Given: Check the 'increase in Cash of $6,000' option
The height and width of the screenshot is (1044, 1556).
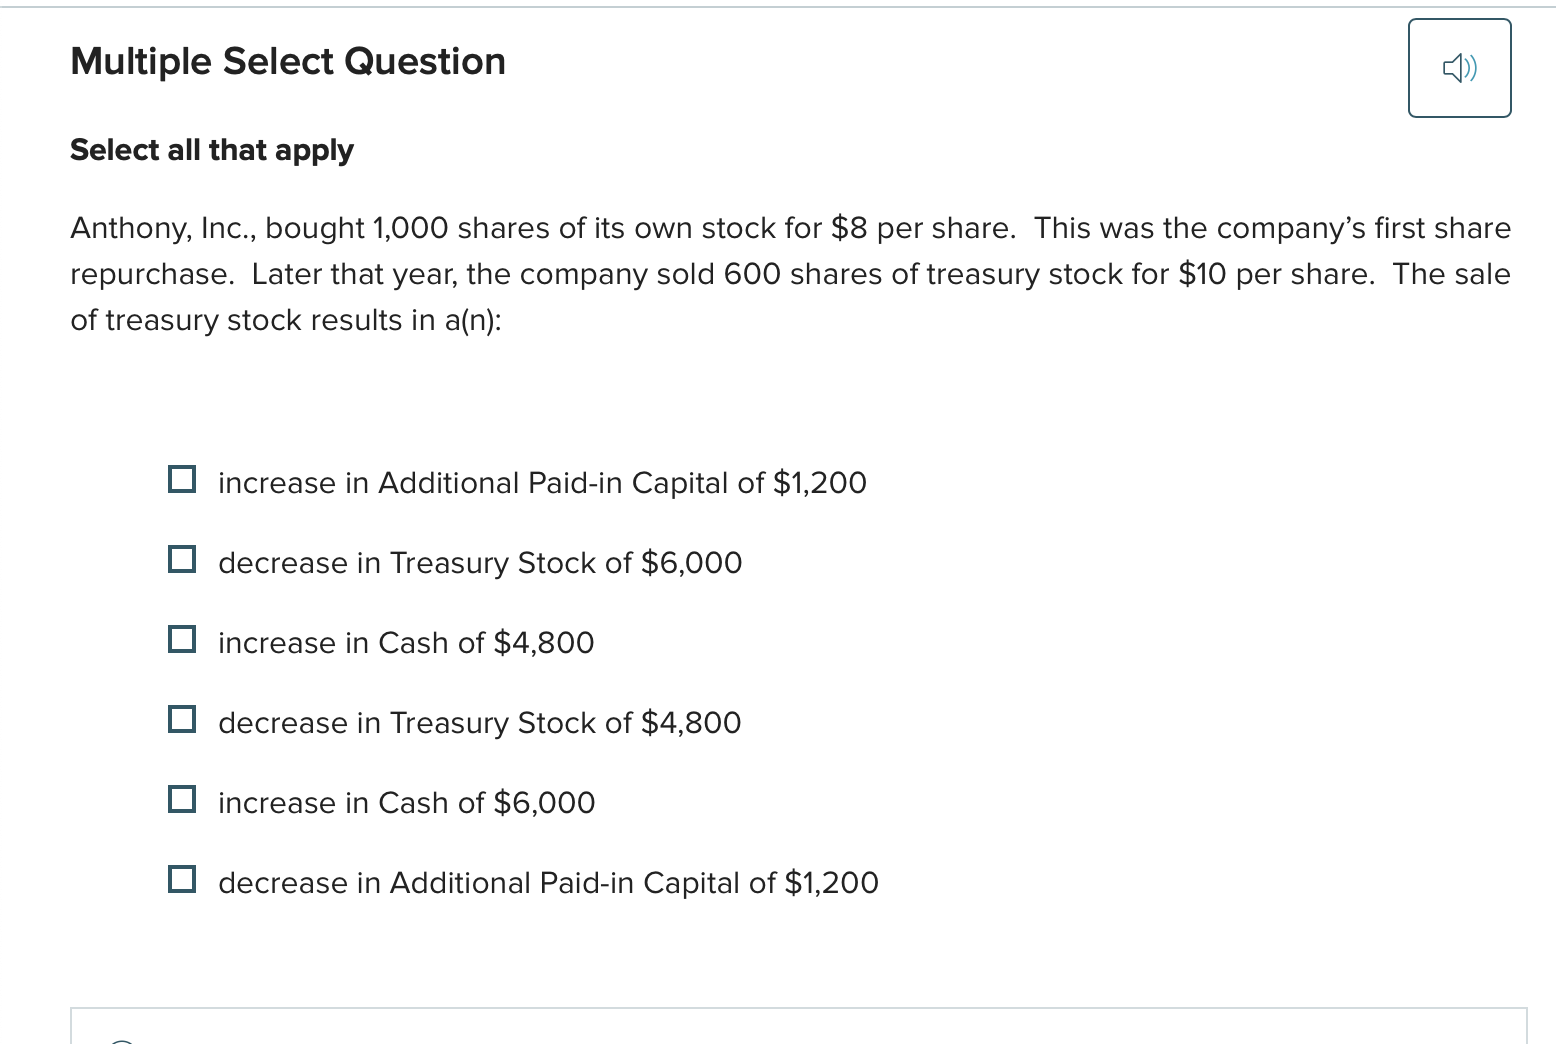Looking at the screenshot, I should 182,798.
